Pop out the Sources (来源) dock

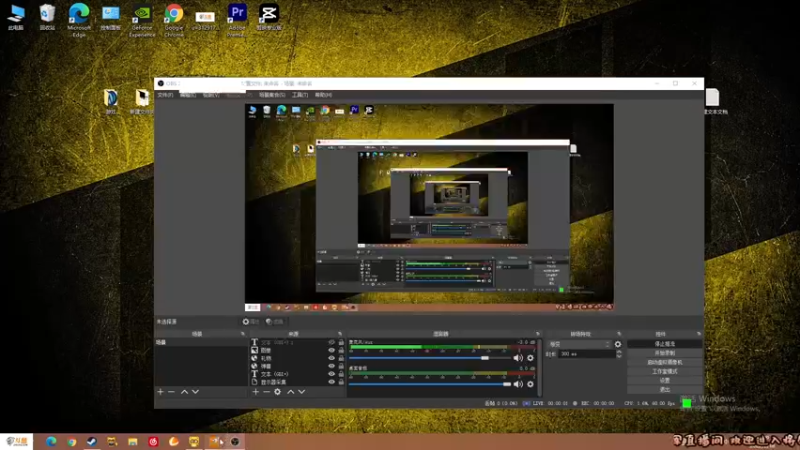(340, 334)
